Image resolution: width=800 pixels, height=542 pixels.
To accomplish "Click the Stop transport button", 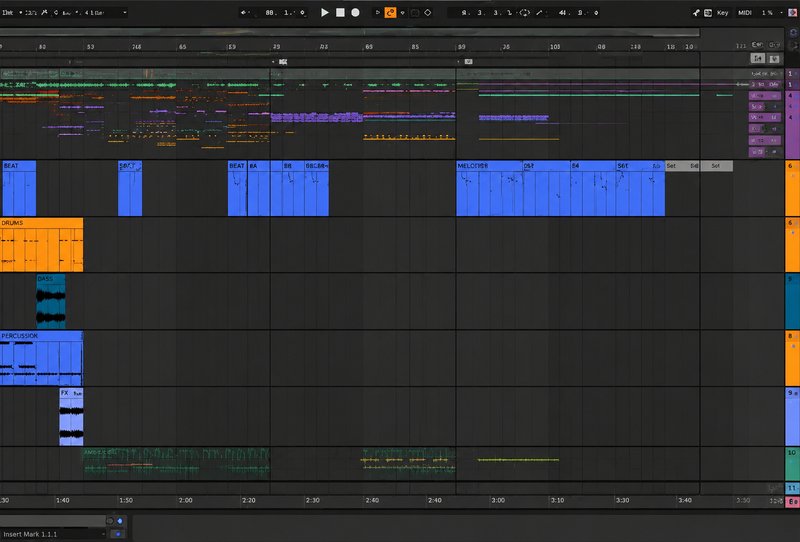I will coord(340,12).
